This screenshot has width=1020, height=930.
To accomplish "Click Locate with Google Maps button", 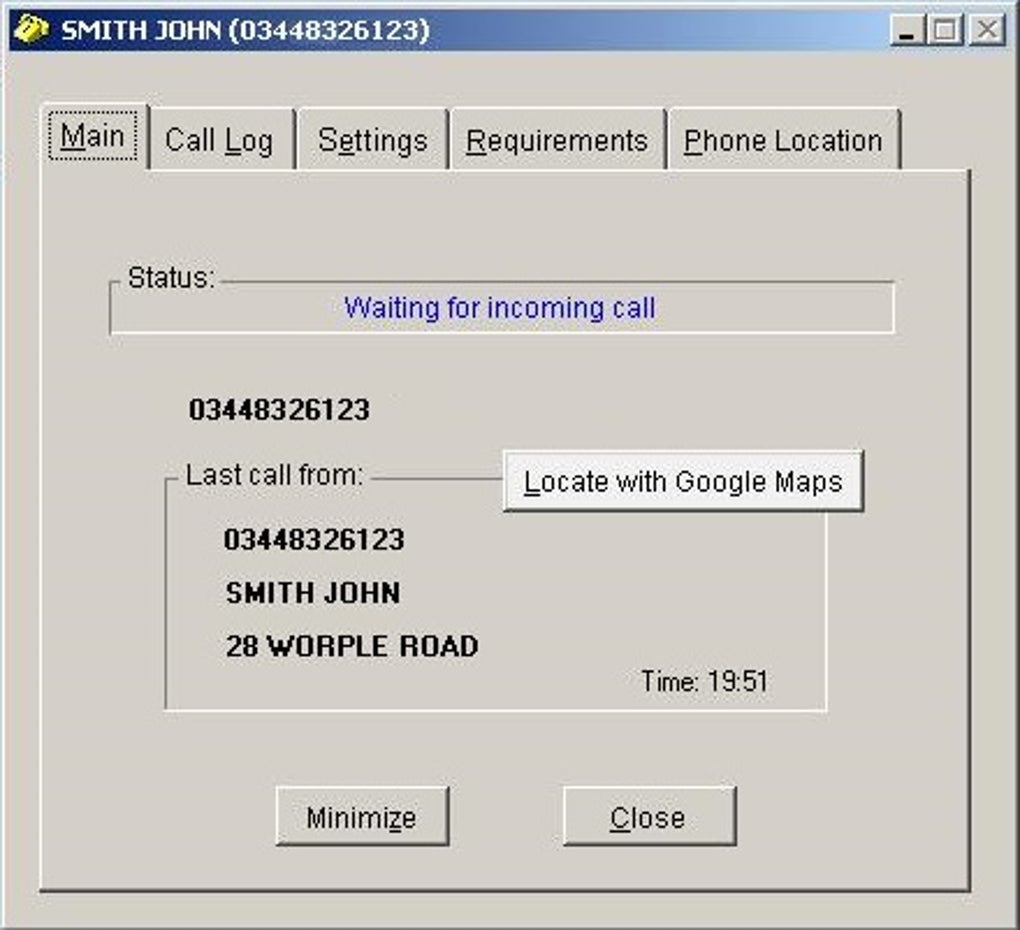I will pos(683,481).
